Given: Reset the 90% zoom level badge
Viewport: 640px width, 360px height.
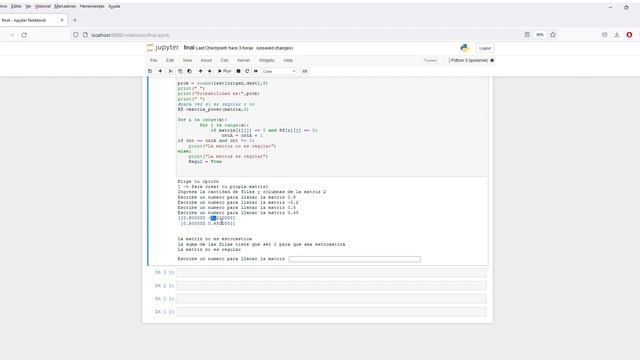Looking at the screenshot, I should tap(540, 35).
